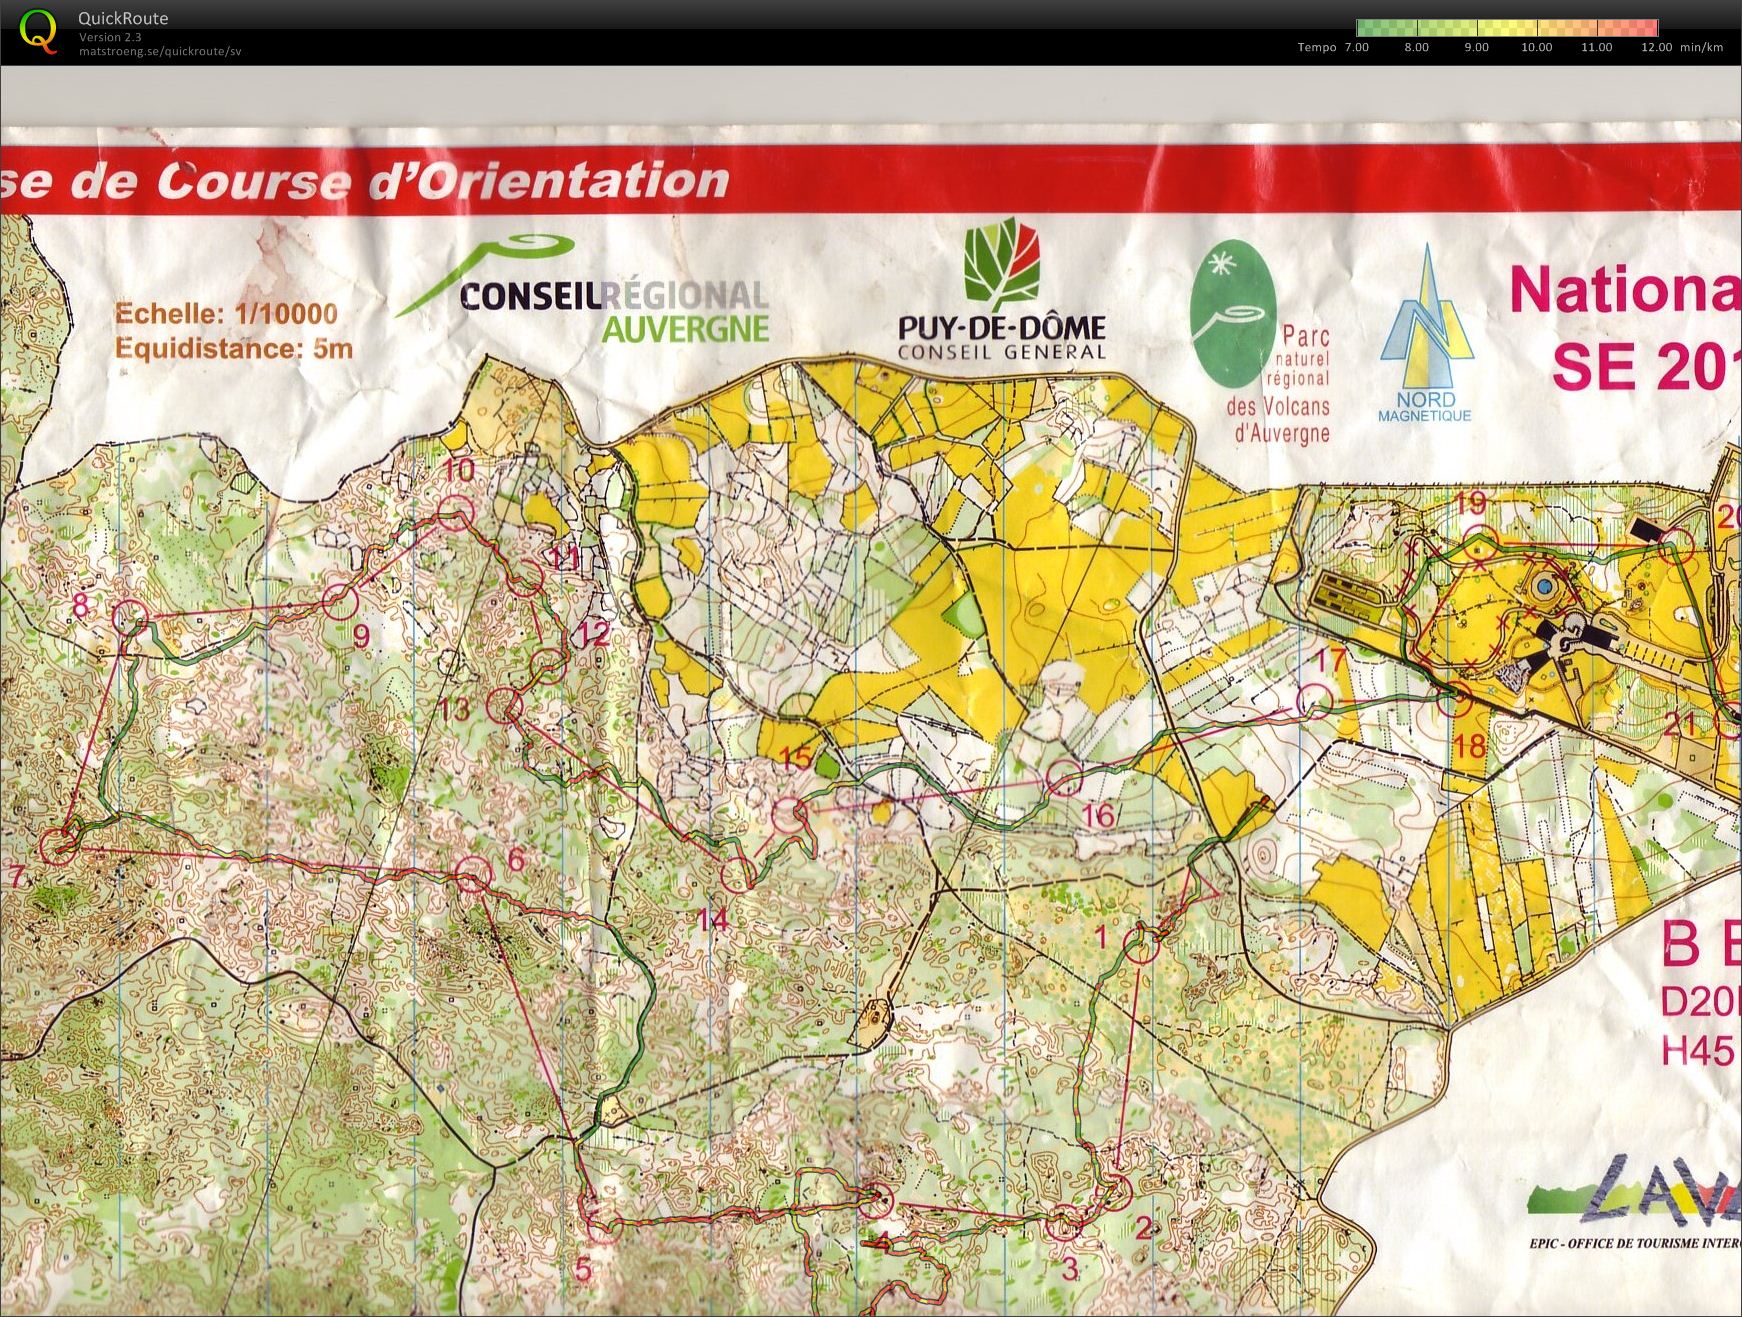Screen dimensions: 1742x1317
Task: Open the matstroeng.se/quickroute/sv link
Action: (160, 51)
